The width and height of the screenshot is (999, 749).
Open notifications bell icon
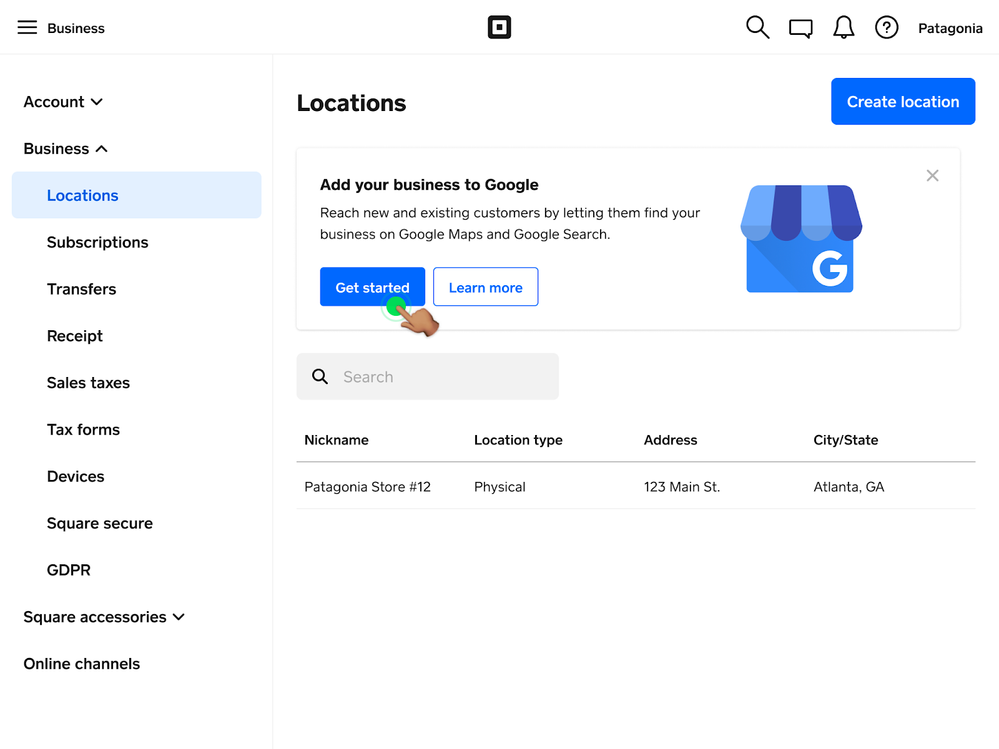[x=843, y=28]
